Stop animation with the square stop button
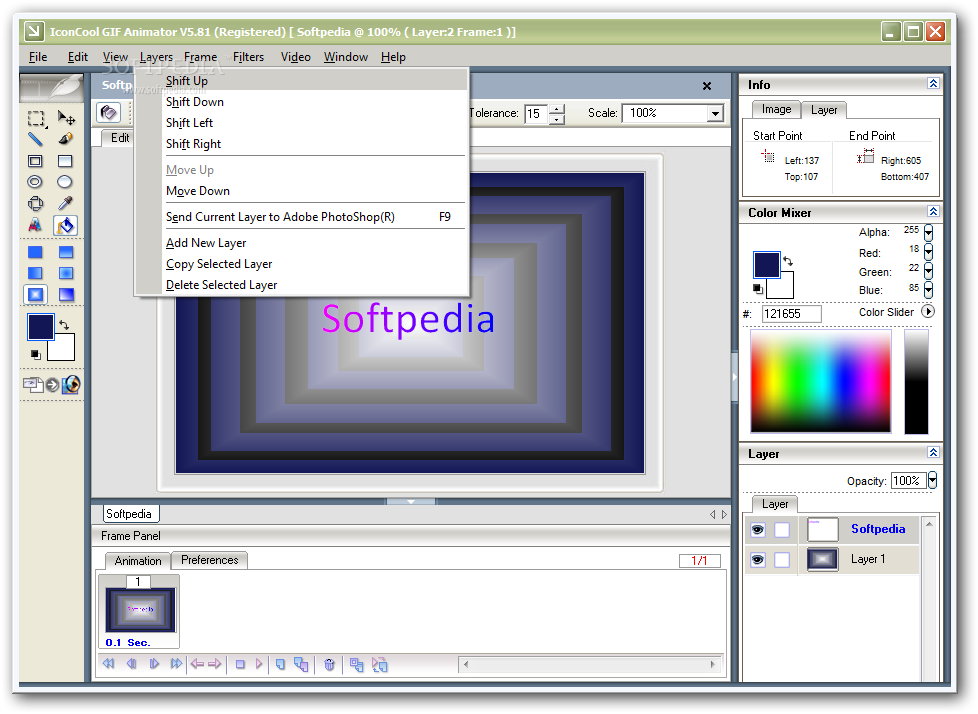Image resolution: width=978 pixels, height=714 pixels. pos(240,664)
